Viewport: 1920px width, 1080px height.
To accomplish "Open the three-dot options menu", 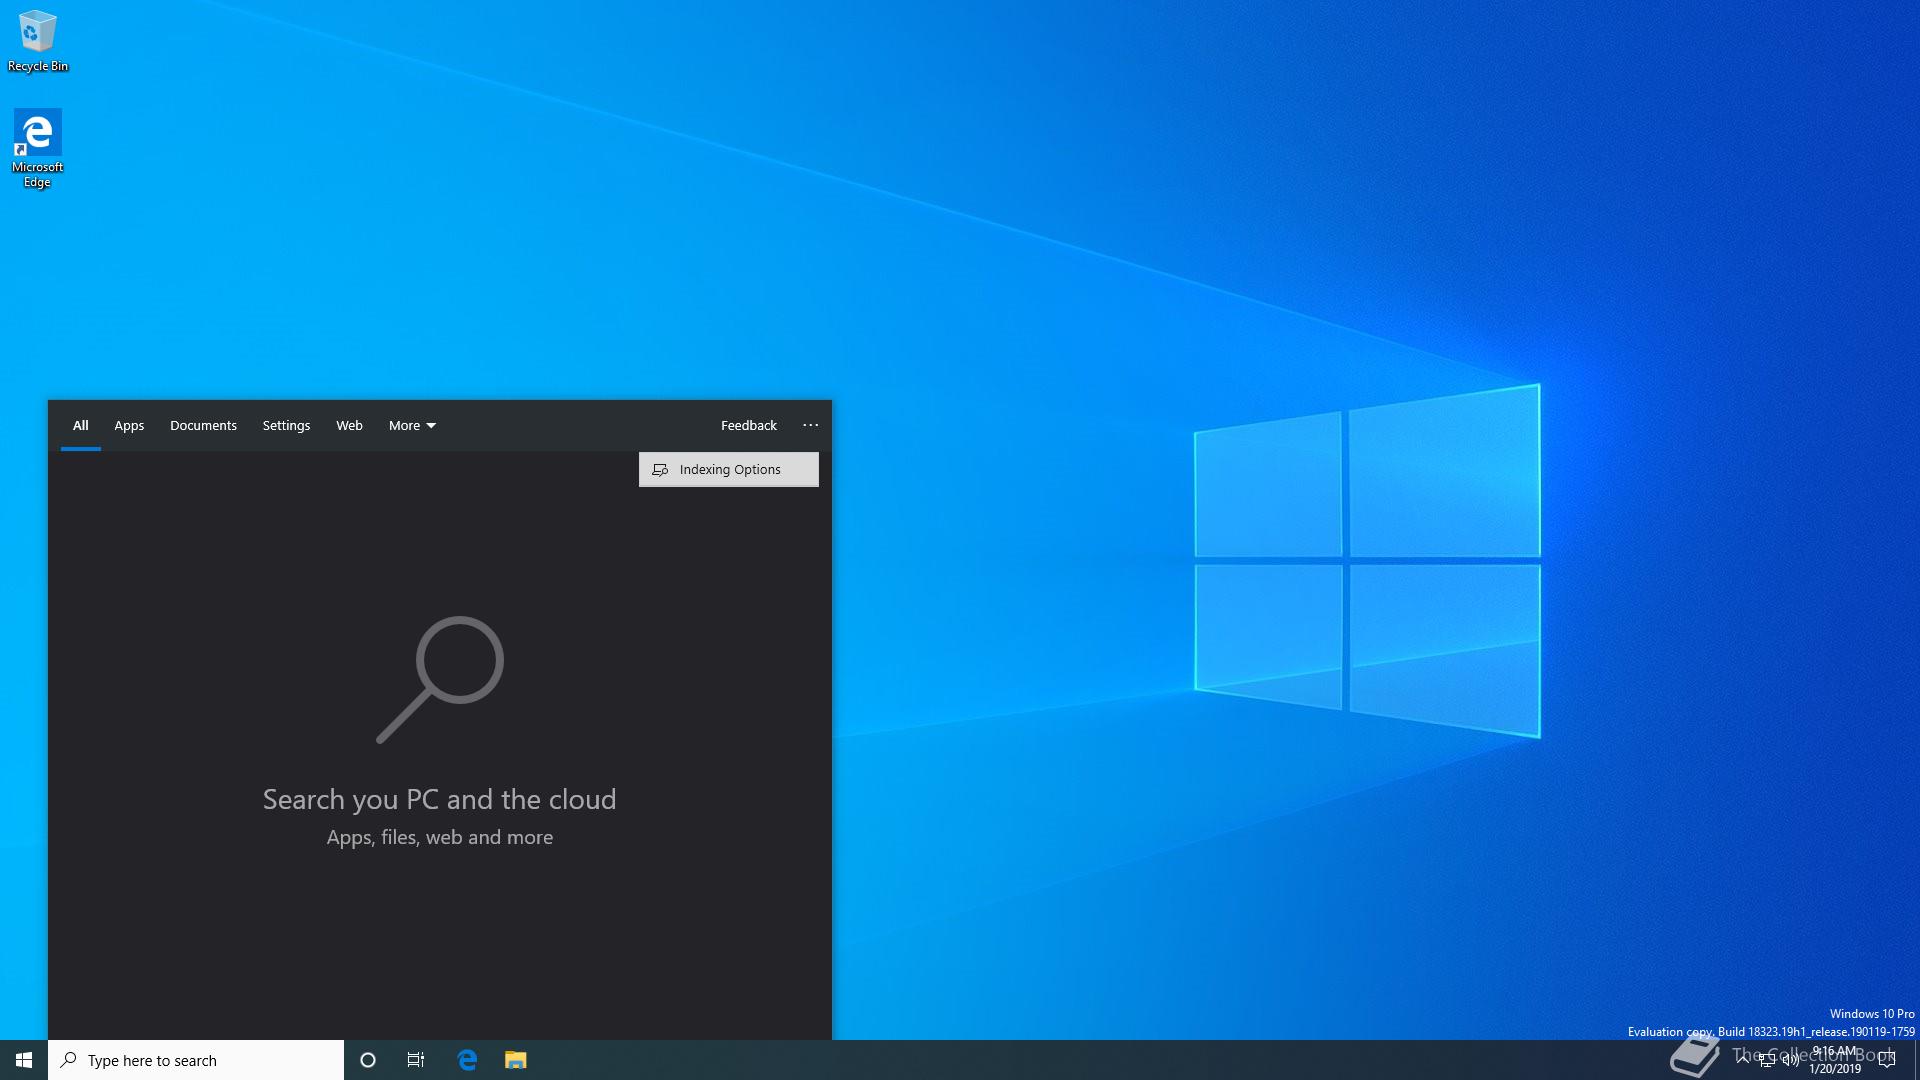I will [x=810, y=425].
